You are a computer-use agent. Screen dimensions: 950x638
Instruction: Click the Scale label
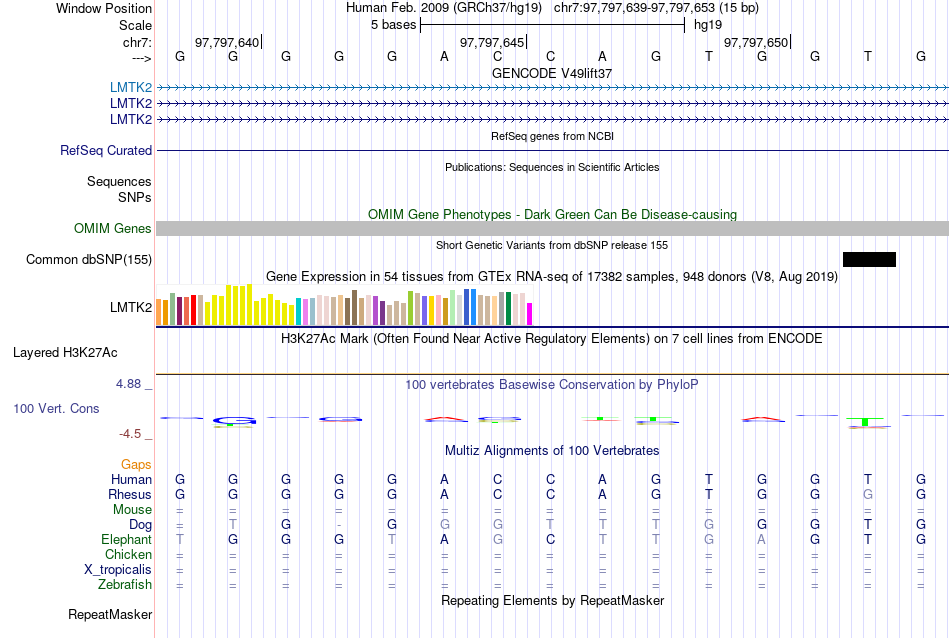[x=136, y=25]
